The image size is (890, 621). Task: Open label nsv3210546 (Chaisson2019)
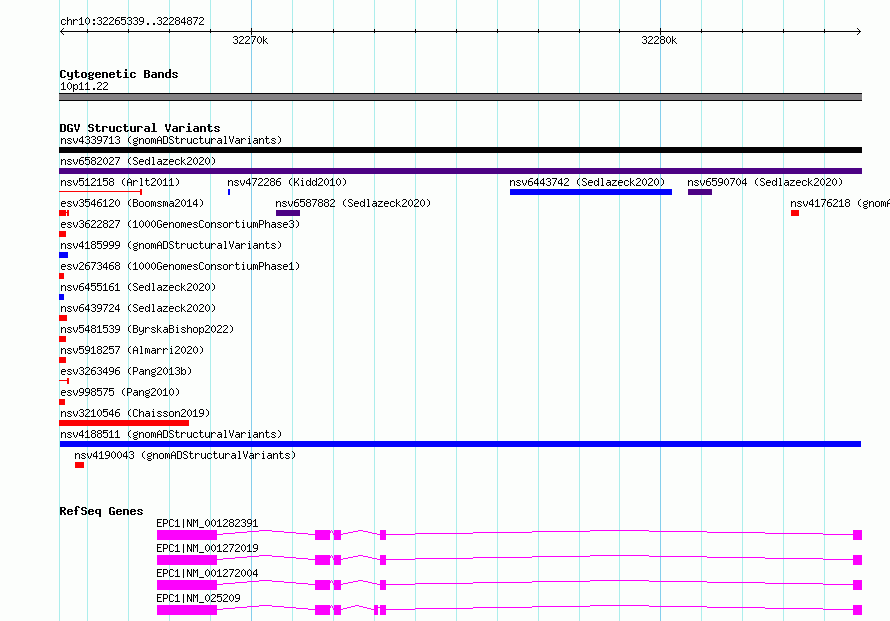[135, 413]
